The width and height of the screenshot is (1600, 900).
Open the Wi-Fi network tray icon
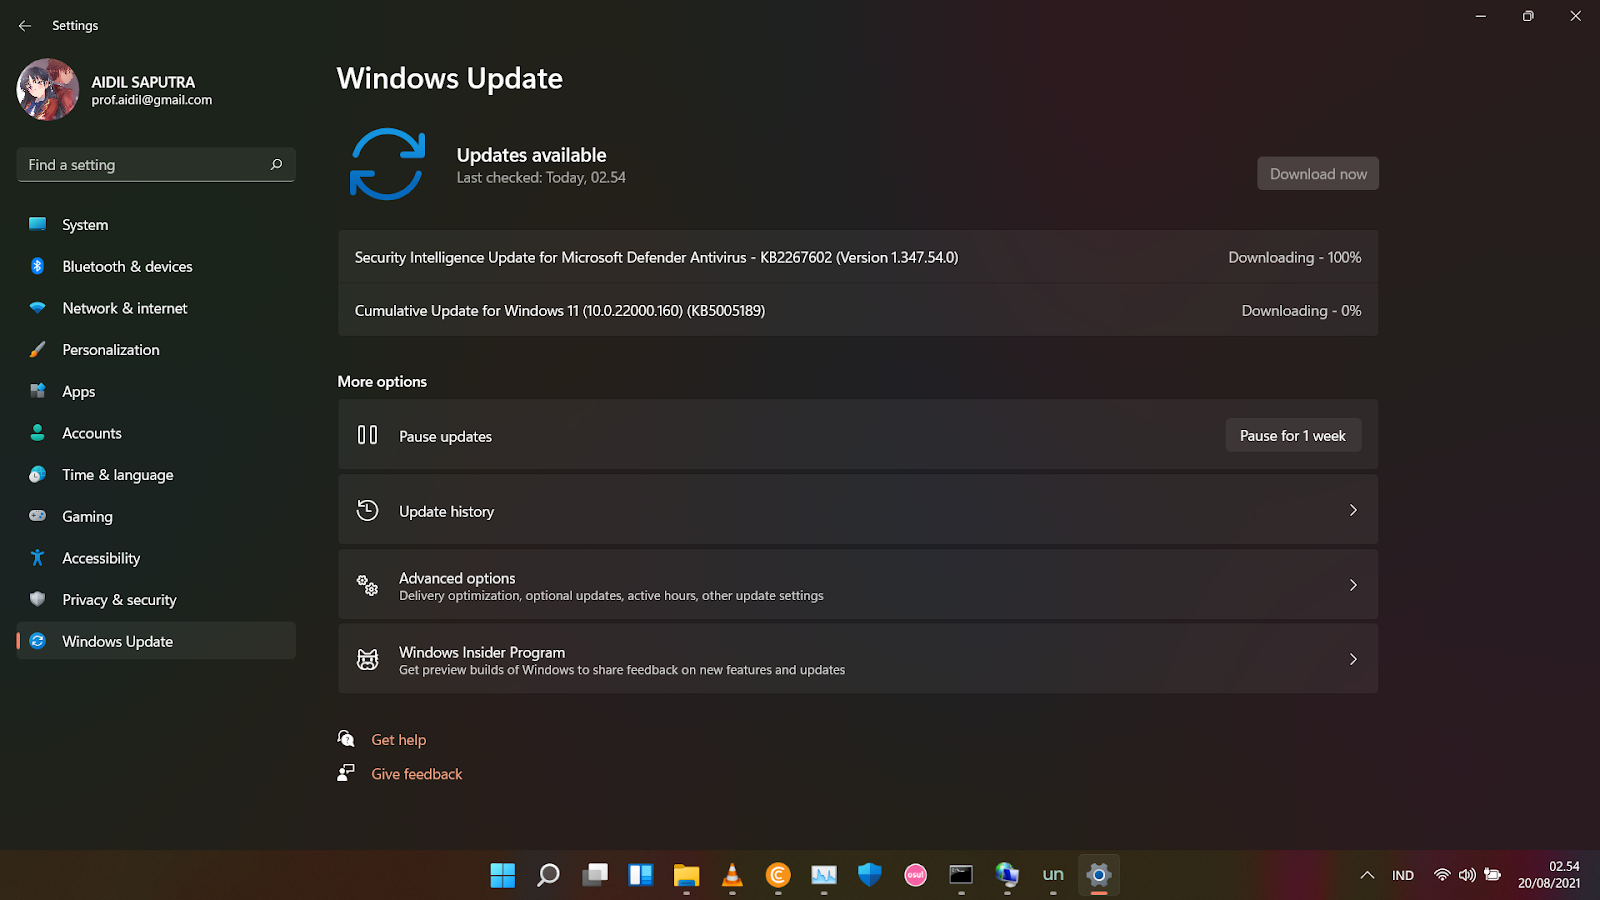pyautogui.click(x=1442, y=875)
